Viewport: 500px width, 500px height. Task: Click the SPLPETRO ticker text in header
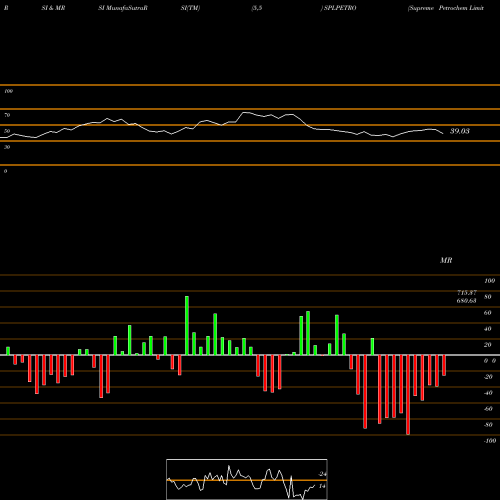click(x=340, y=8)
